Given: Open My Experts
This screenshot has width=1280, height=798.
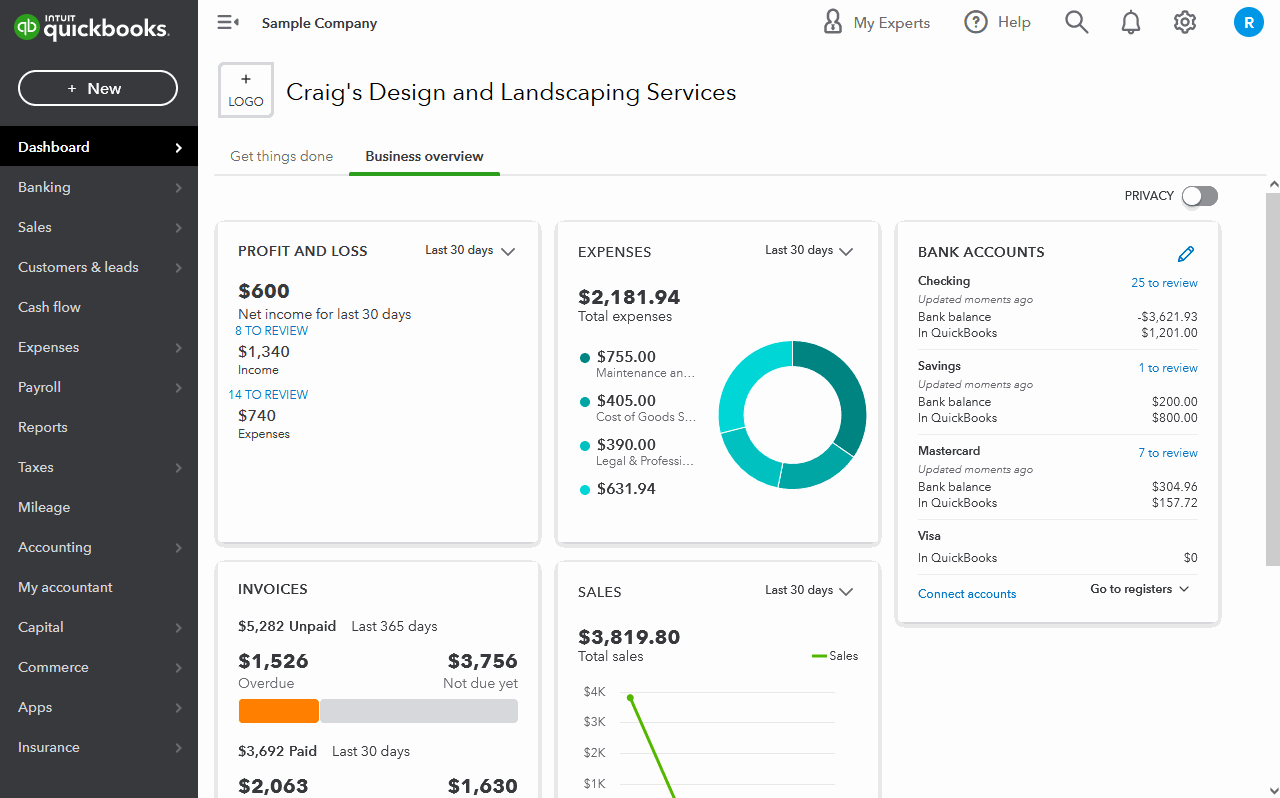Looking at the screenshot, I should [876, 22].
